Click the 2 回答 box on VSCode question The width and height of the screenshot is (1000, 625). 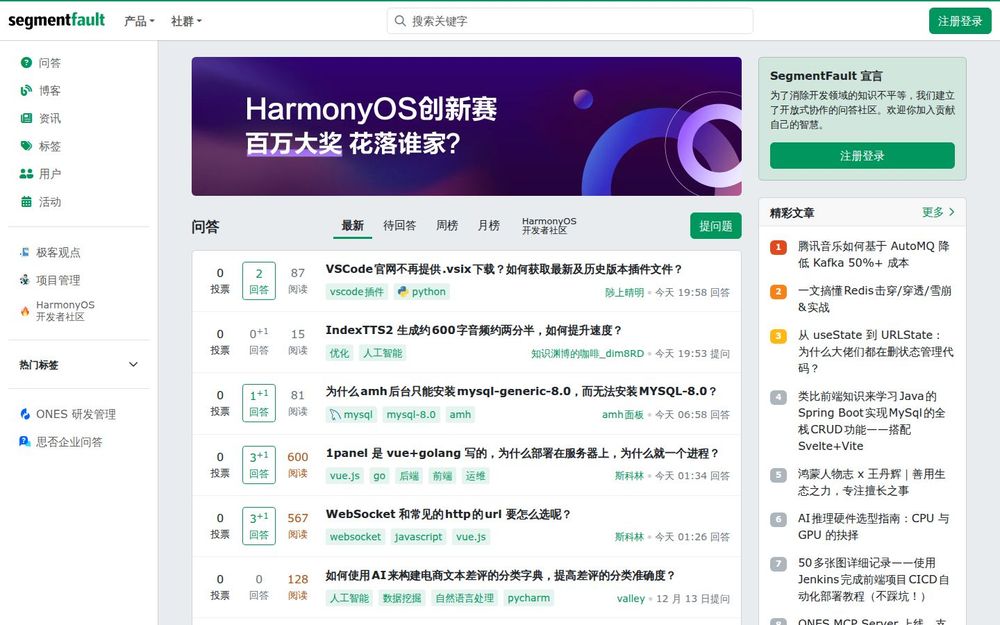point(259,281)
